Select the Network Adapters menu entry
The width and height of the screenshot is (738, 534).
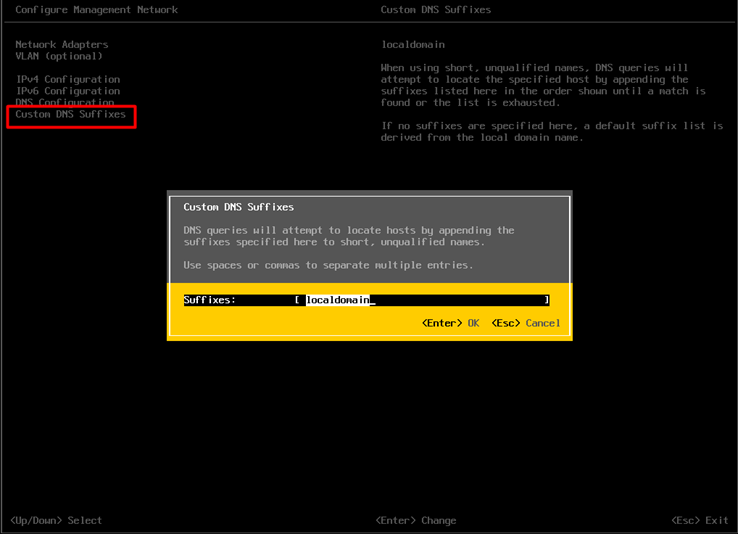[62, 45]
